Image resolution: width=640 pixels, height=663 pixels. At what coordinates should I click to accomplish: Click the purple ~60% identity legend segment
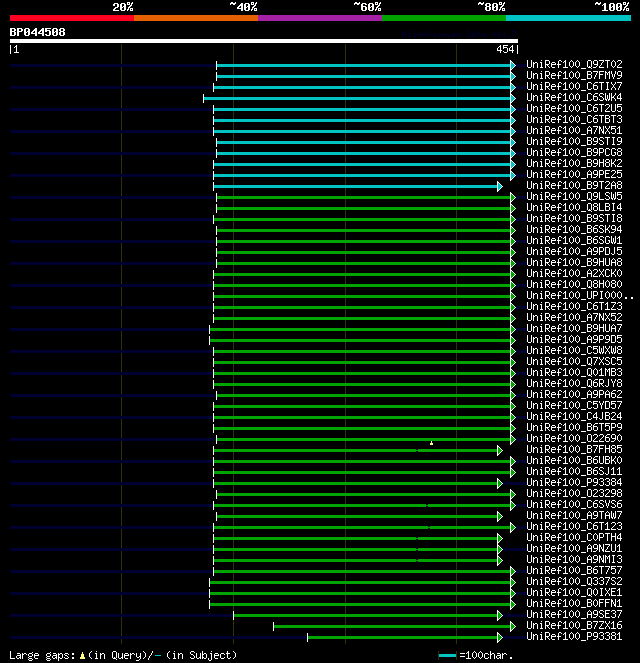pyautogui.click(x=320, y=18)
